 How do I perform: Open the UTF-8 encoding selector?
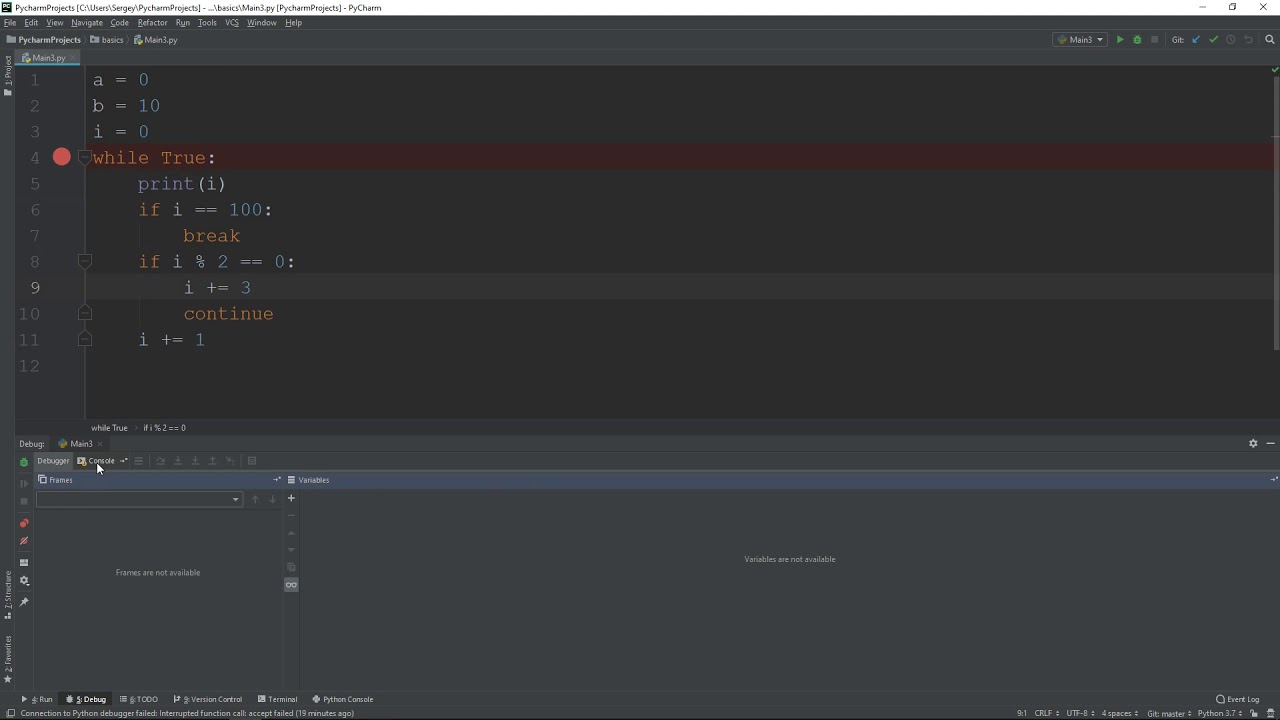click(x=1081, y=713)
